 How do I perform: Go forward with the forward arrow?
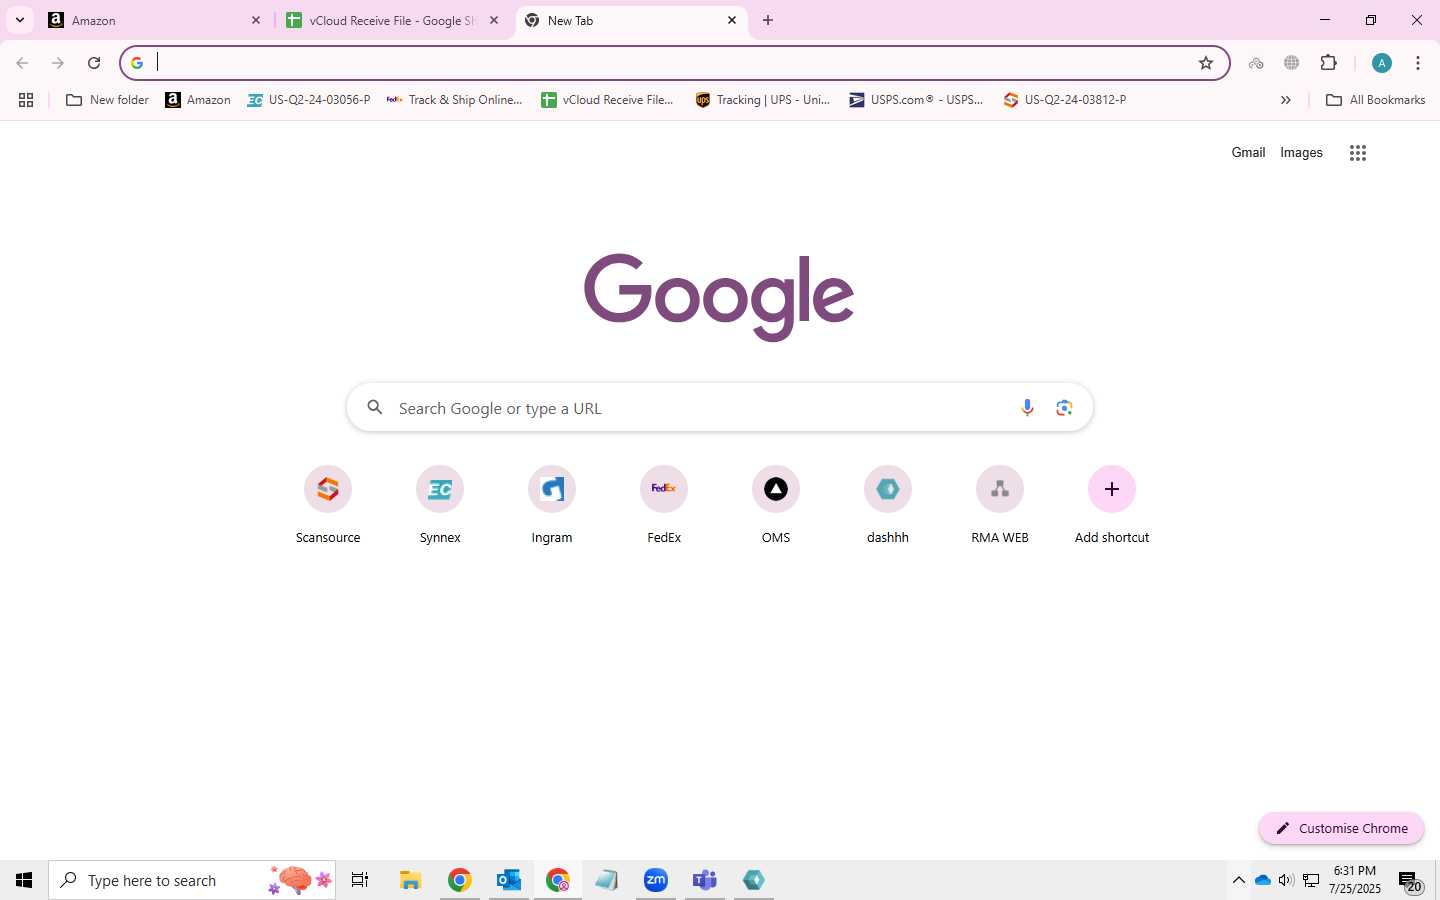58,63
